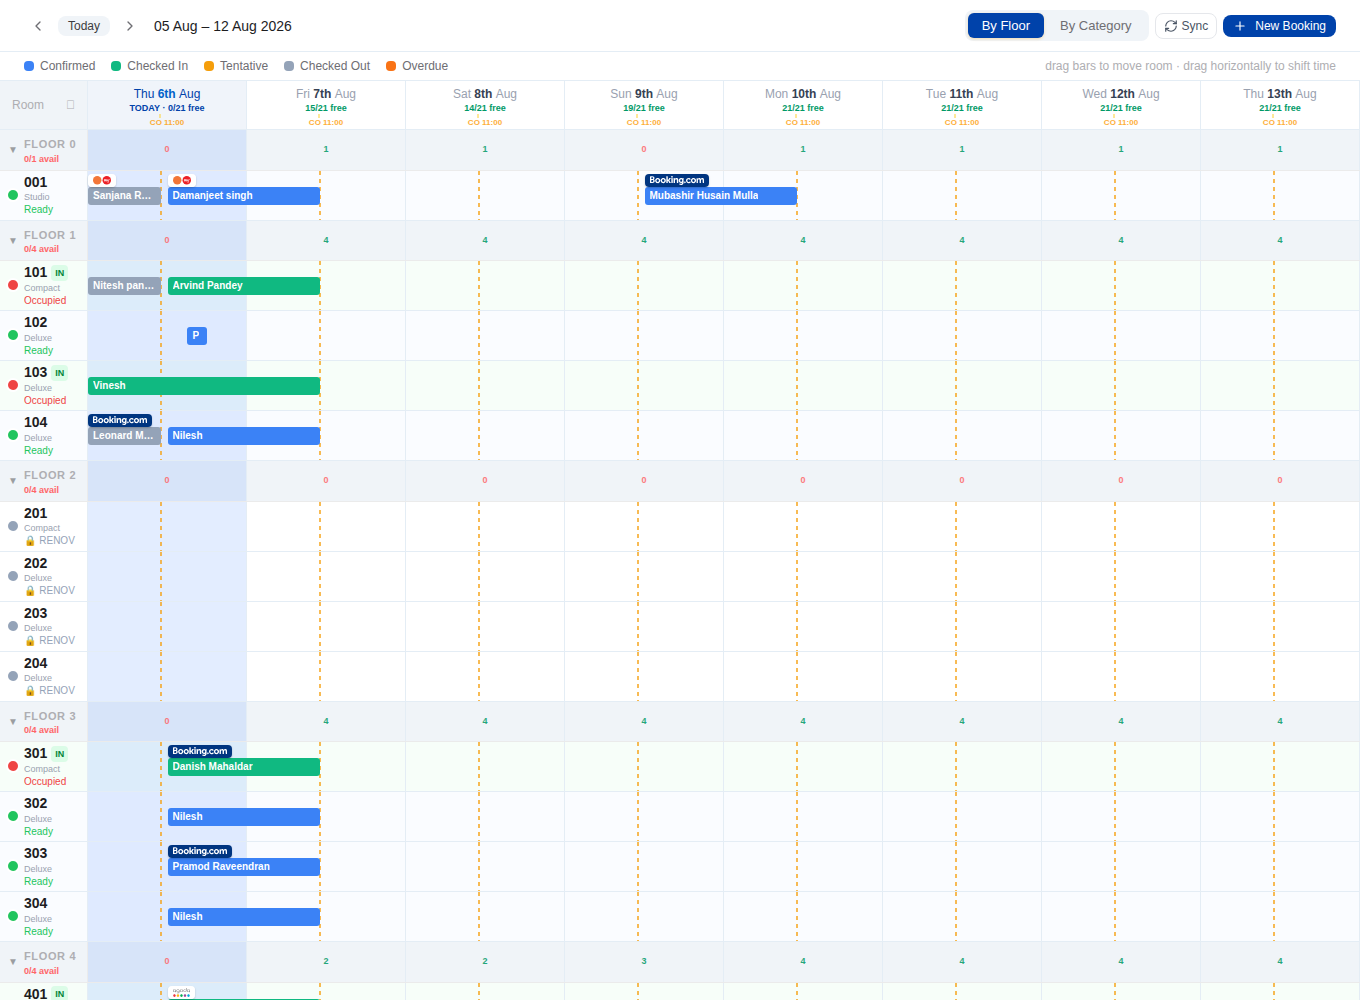Click the blue P marker in room 102
Image resolution: width=1360 pixels, height=1000 pixels.
(x=197, y=336)
